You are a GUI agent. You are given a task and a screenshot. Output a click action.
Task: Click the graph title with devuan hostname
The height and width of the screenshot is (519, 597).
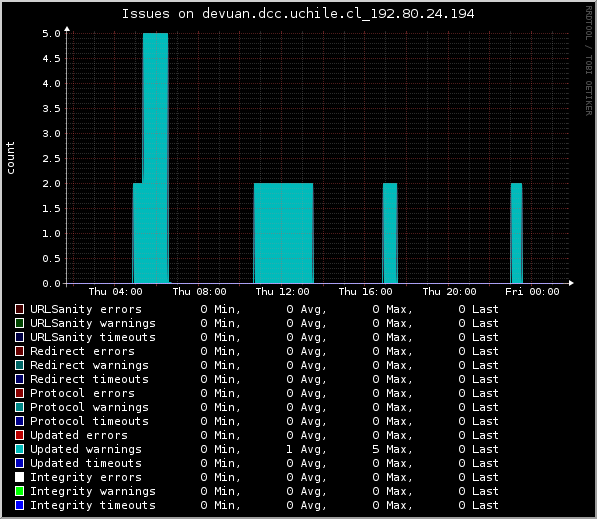(298, 14)
